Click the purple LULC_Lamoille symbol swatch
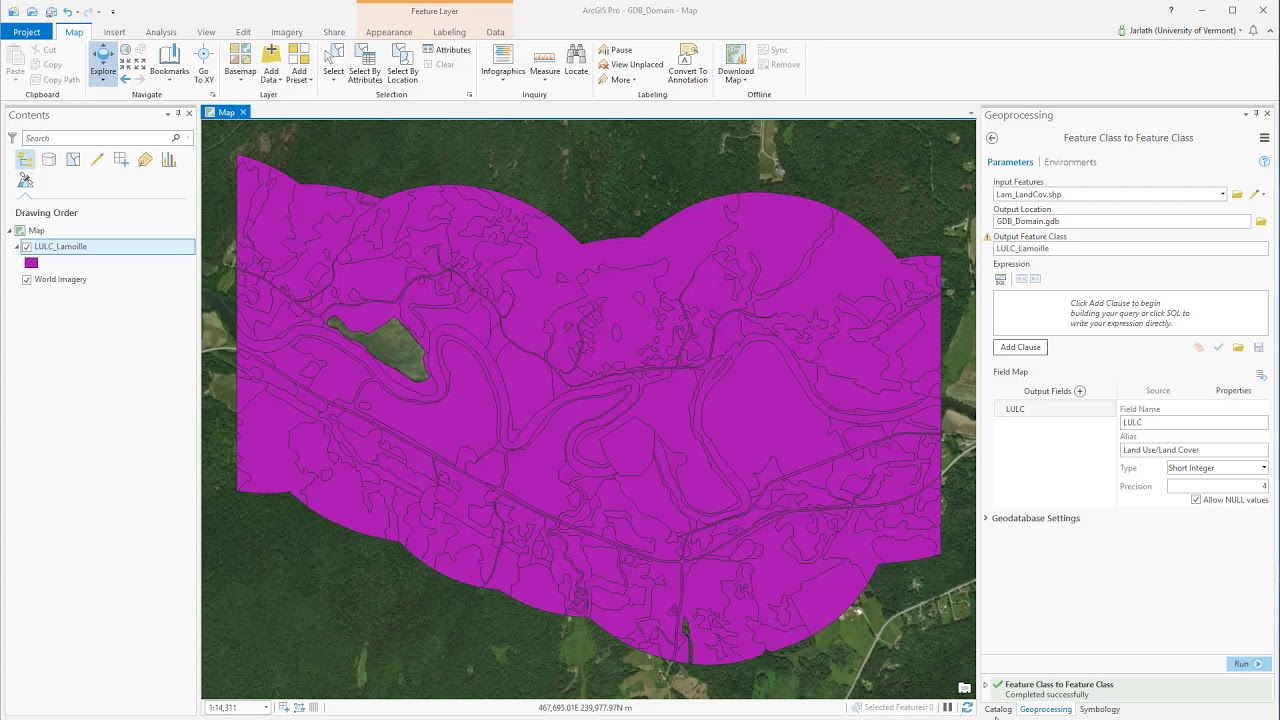Image resolution: width=1280 pixels, height=720 pixels. click(31, 263)
